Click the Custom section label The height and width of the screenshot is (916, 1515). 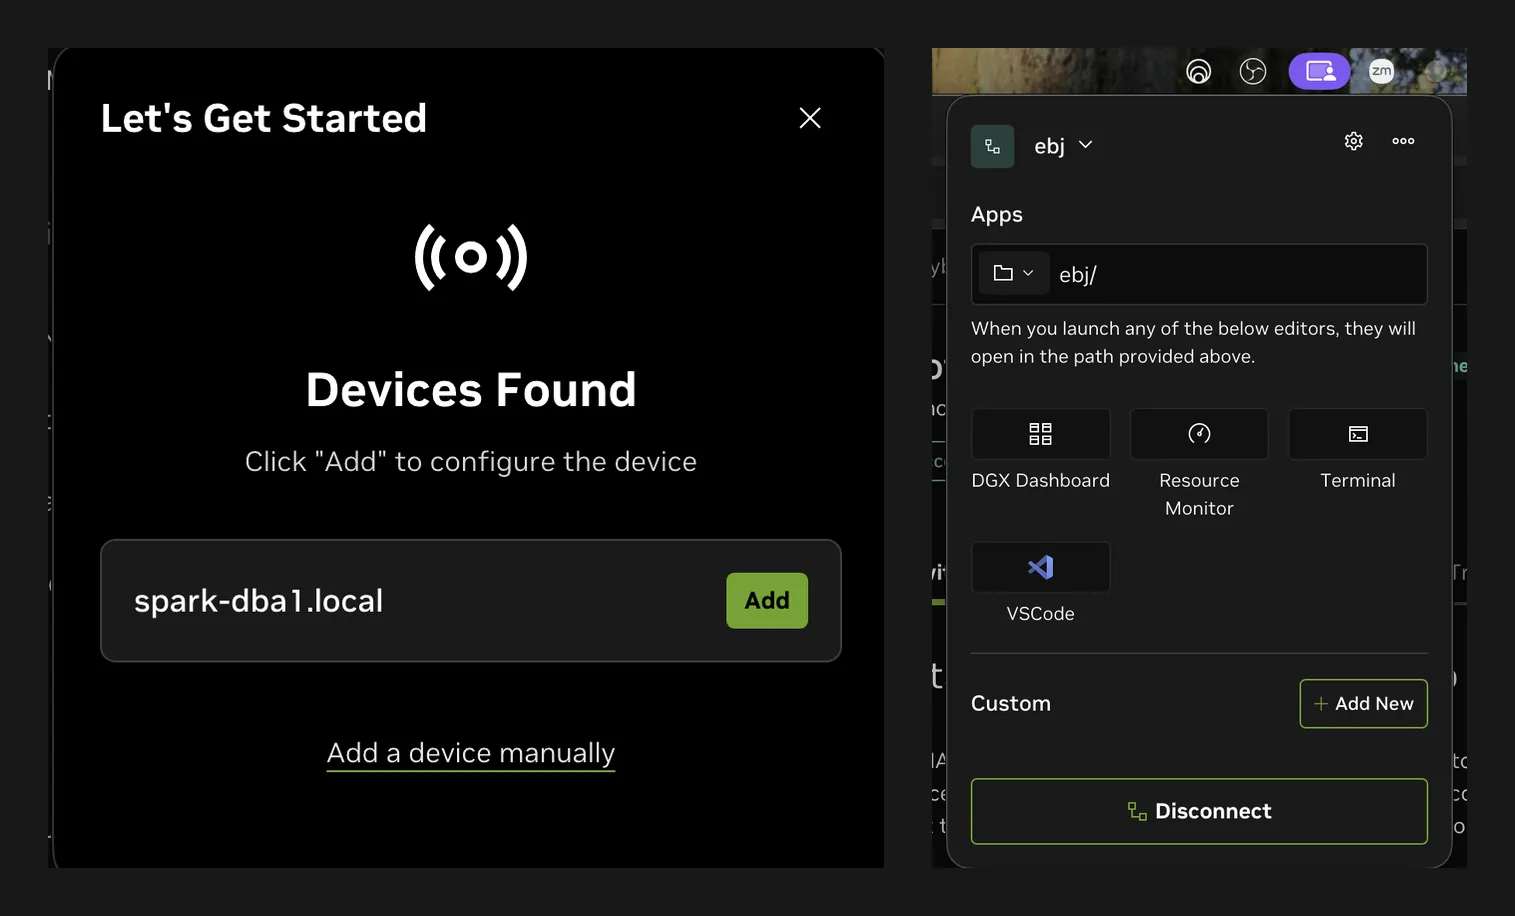coord(1011,704)
